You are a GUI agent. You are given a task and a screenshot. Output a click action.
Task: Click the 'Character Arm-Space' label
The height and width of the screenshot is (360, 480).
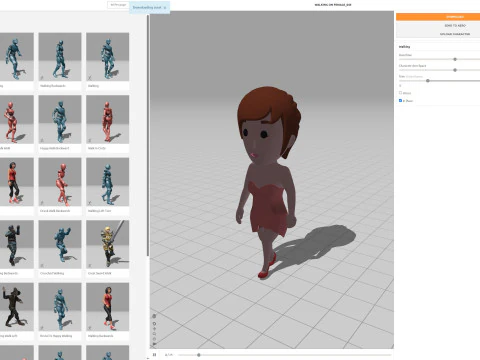[x=412, y=66]
